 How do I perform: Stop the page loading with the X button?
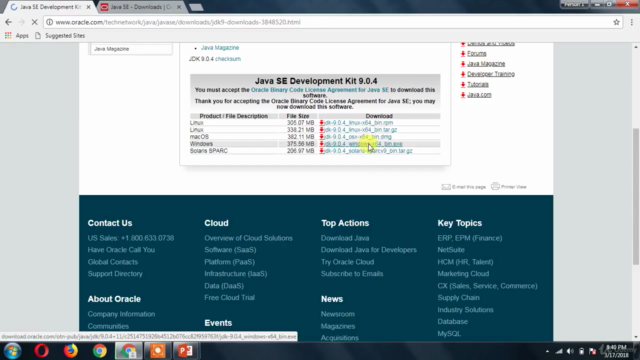34,22
